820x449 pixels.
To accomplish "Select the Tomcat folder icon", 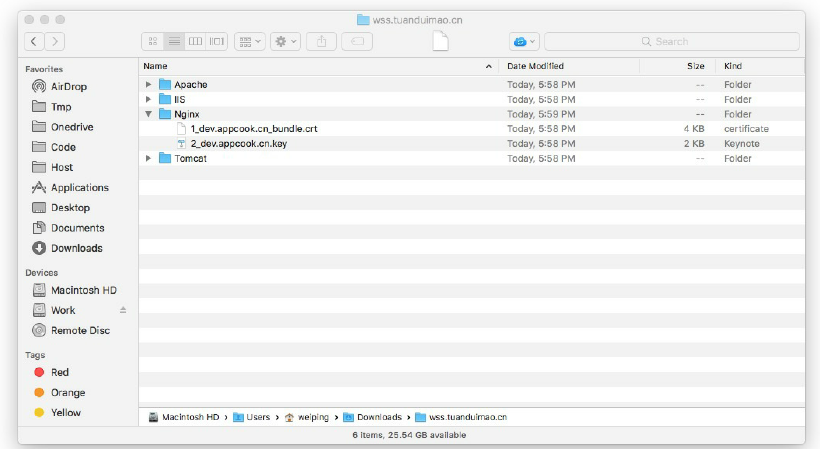I will tap(165, 158).
